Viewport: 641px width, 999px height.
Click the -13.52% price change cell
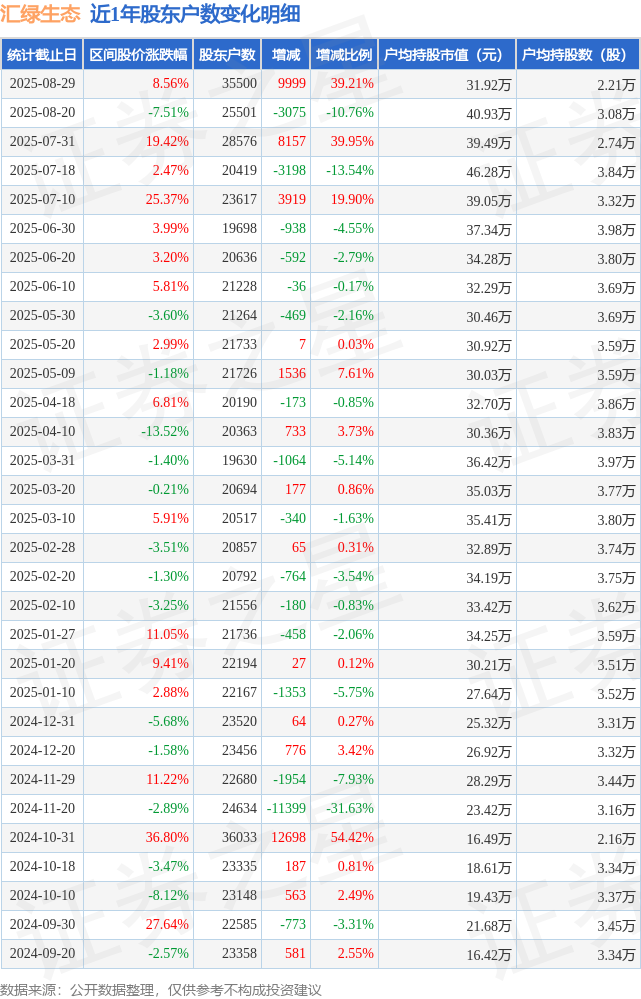pos(165,431)
